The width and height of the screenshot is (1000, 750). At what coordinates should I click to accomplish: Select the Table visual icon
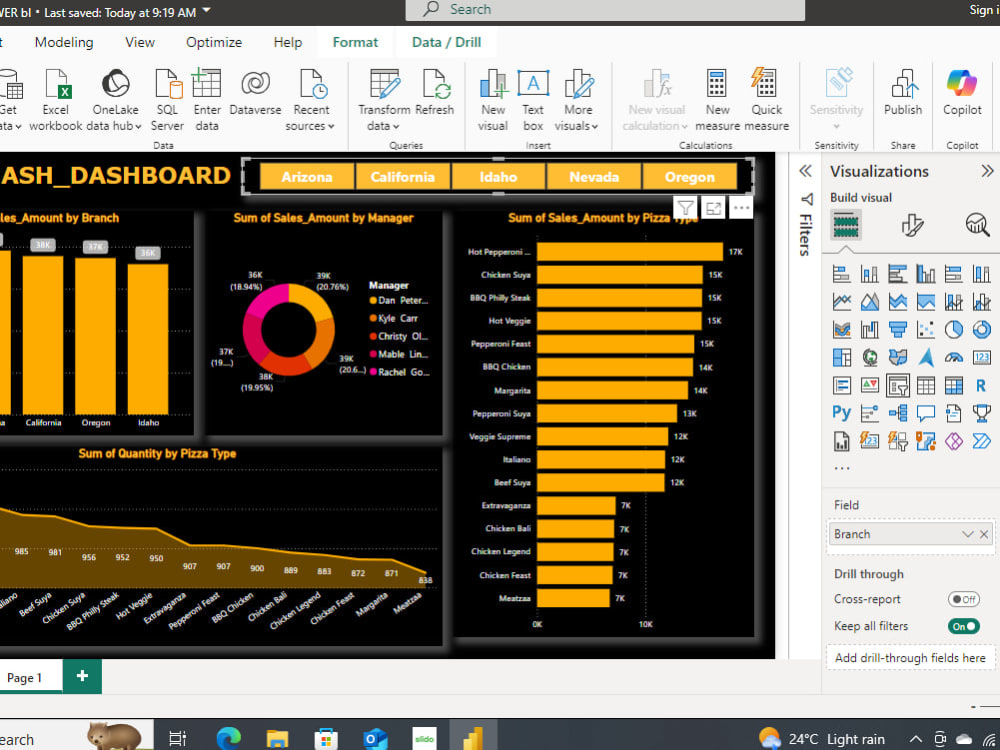(925, 385)
